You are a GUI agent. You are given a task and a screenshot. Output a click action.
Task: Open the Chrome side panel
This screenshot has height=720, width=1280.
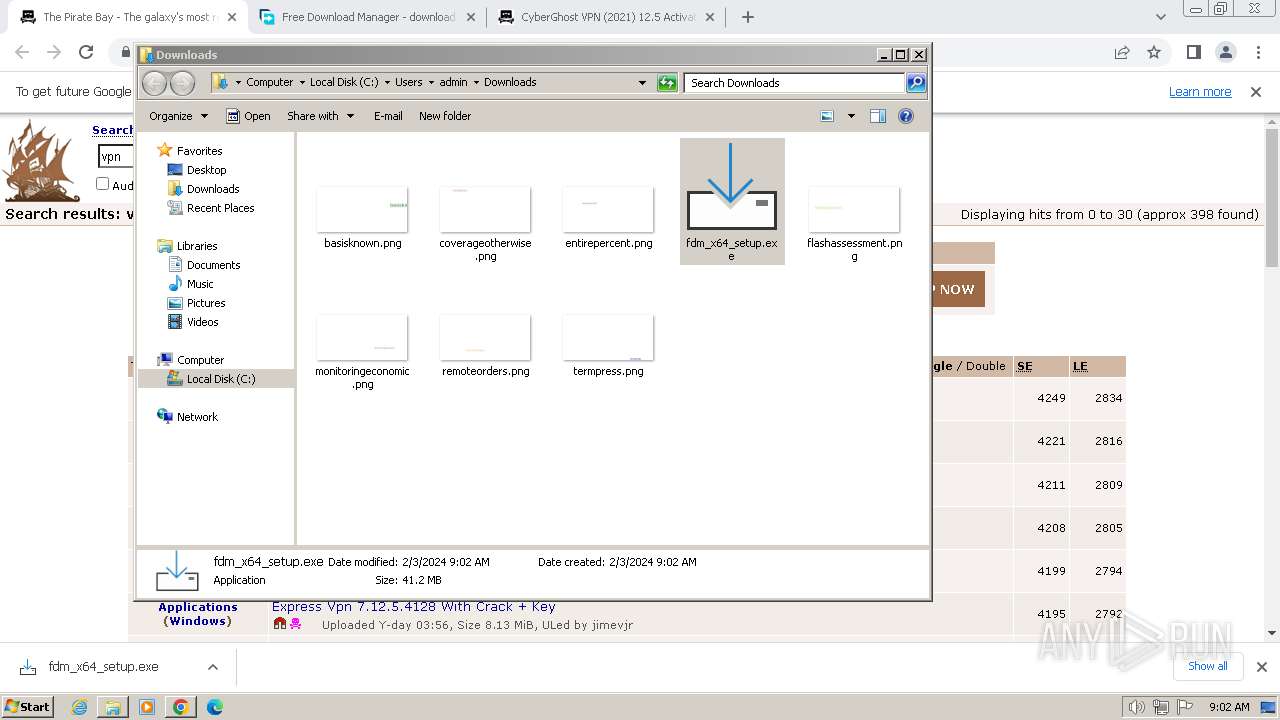(x=1194, y=53)
